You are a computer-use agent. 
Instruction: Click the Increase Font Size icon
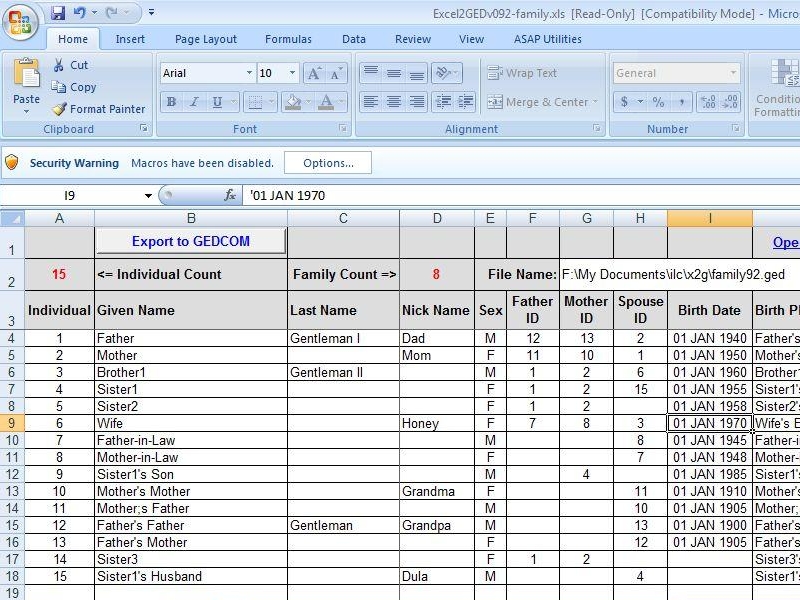312,72
